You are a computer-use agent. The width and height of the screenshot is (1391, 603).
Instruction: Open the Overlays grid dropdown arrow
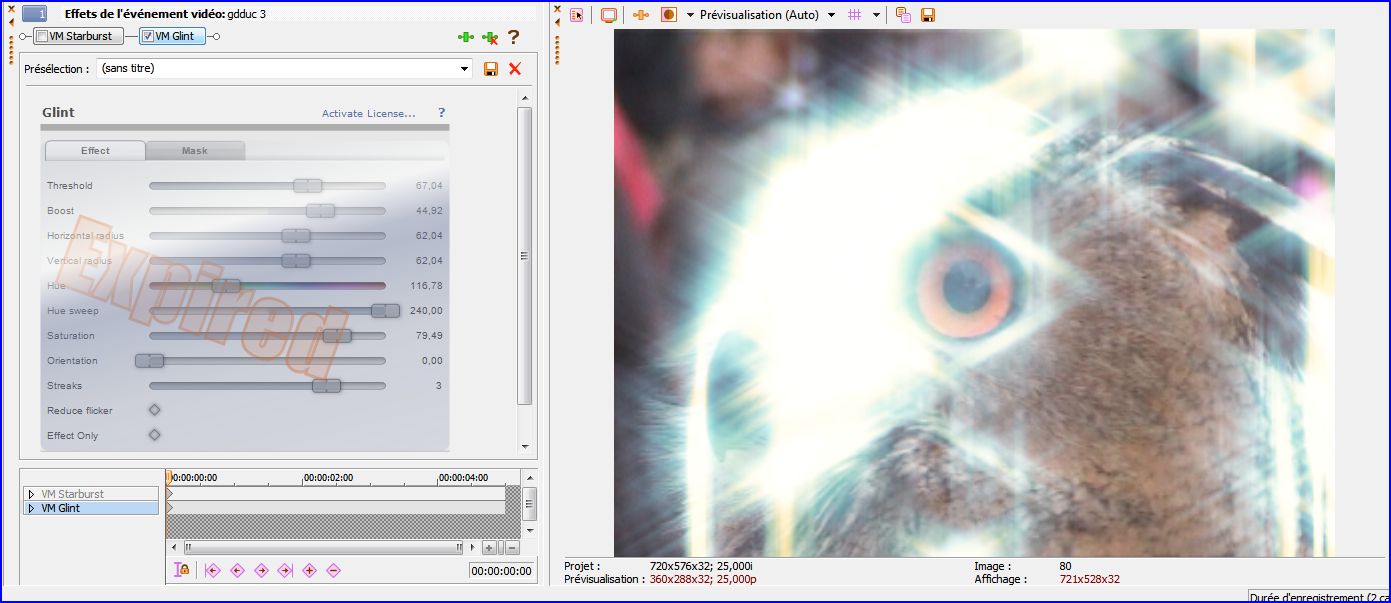click(x=876, y=15)
